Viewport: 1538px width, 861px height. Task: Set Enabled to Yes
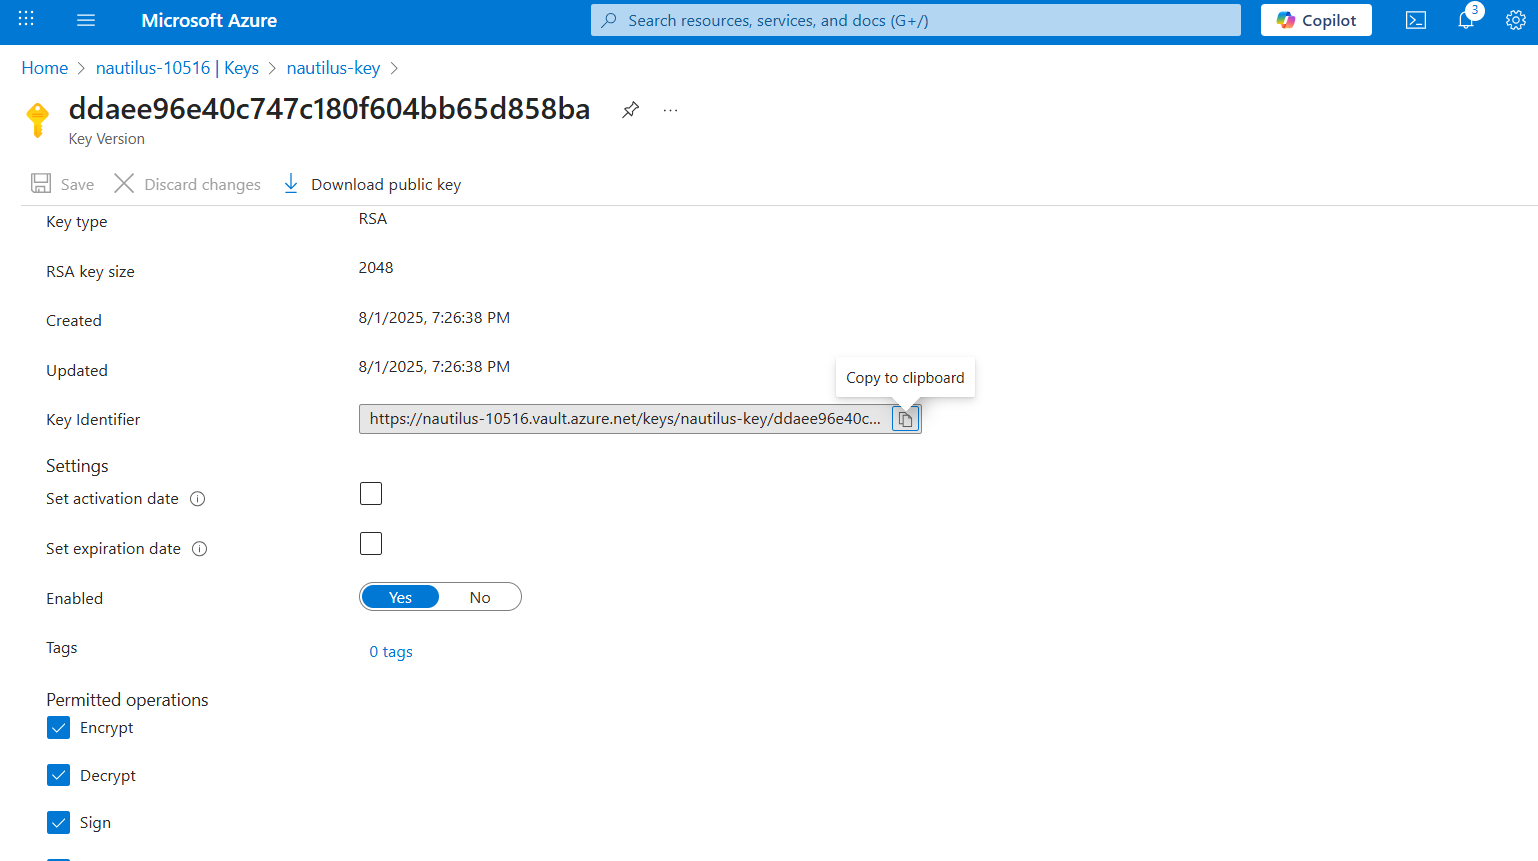pos(400,597)
